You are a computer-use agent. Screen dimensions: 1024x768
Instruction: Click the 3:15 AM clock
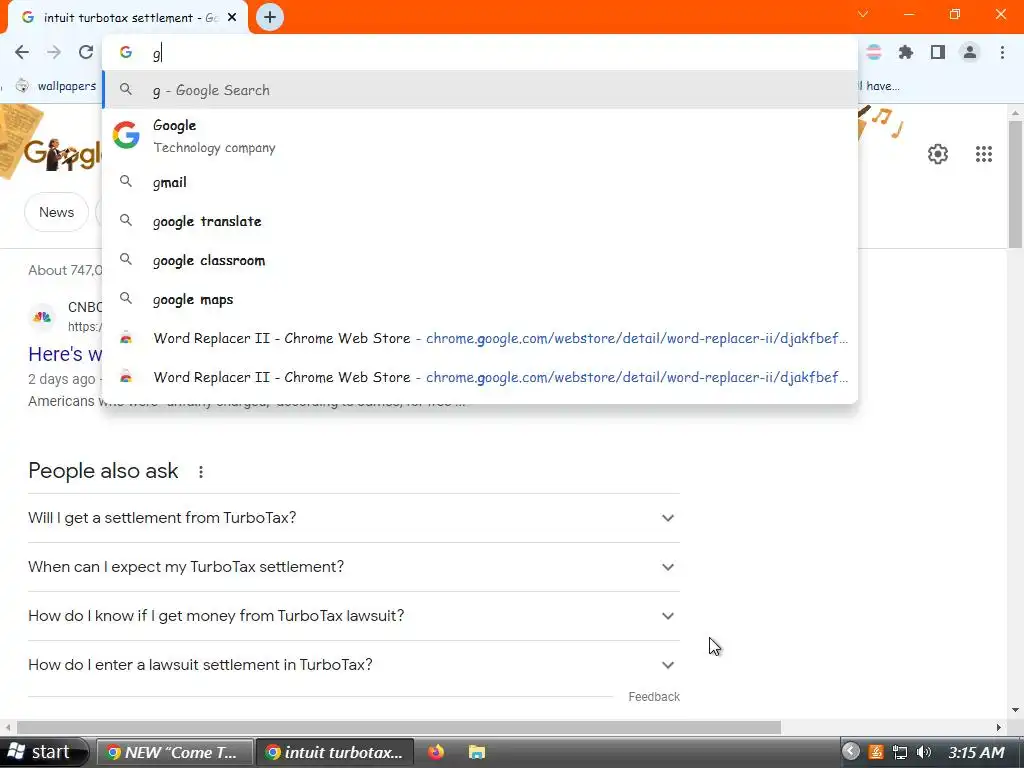pyautogui.click(x=976, y=752)
